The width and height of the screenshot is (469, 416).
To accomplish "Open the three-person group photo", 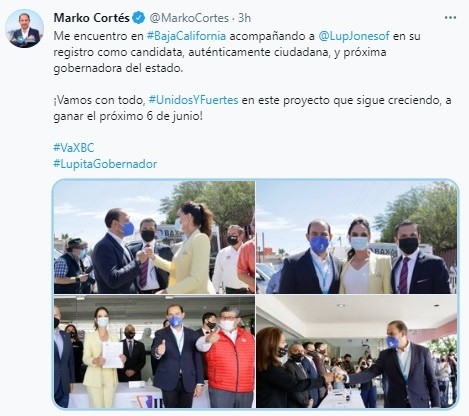I will point(357,237).
